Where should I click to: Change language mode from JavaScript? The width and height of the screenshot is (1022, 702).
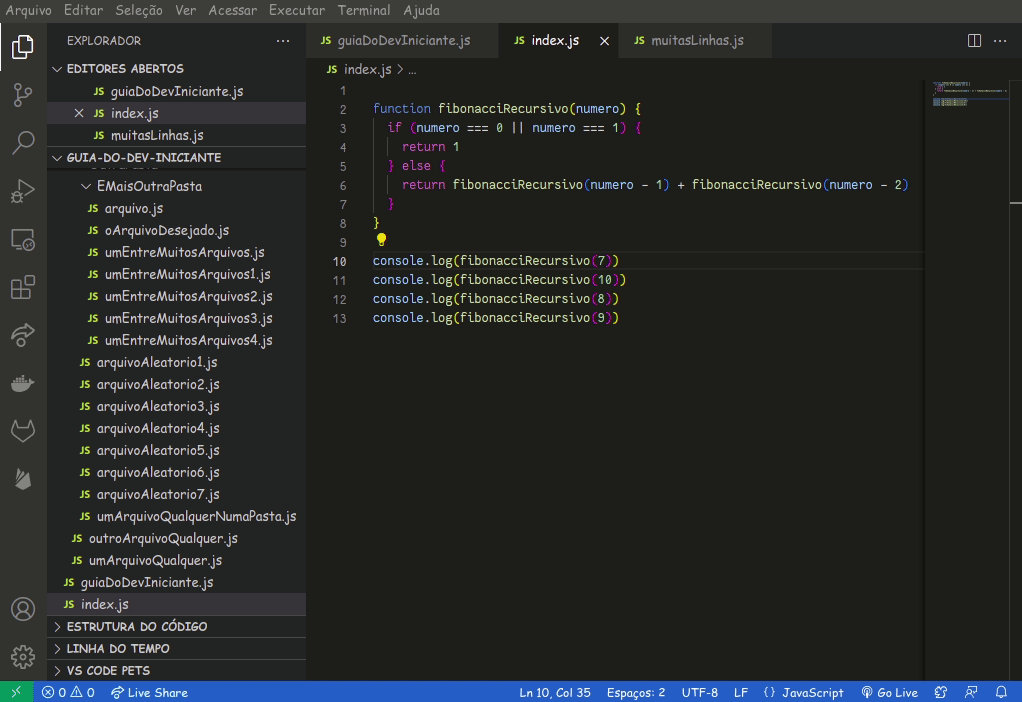[x=803, y=692]
